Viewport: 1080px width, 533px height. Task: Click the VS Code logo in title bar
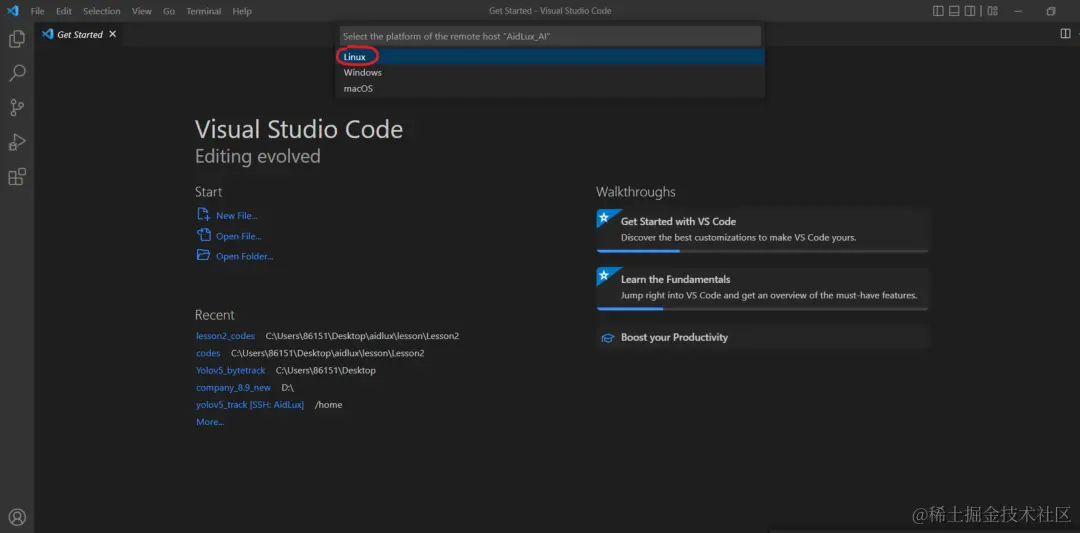tap(12, 11)
